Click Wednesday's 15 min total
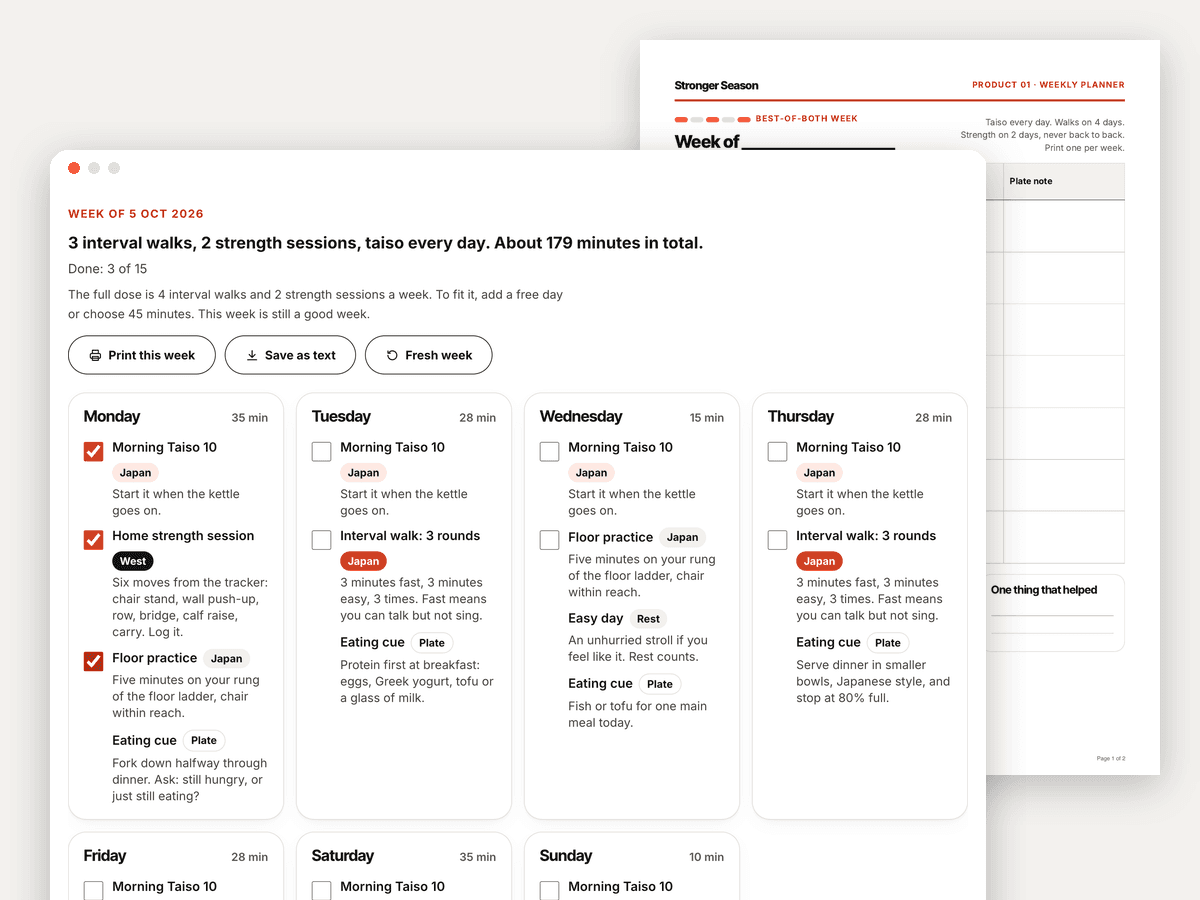Image resolution: width=1200 pixels, height=900 pixels. pos(707,418)
